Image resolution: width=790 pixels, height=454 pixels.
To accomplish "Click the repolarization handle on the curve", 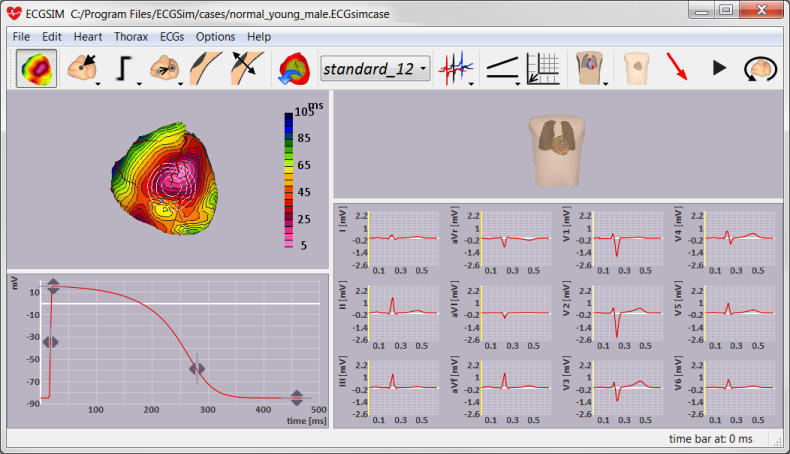I will click(x=197, y=369).
